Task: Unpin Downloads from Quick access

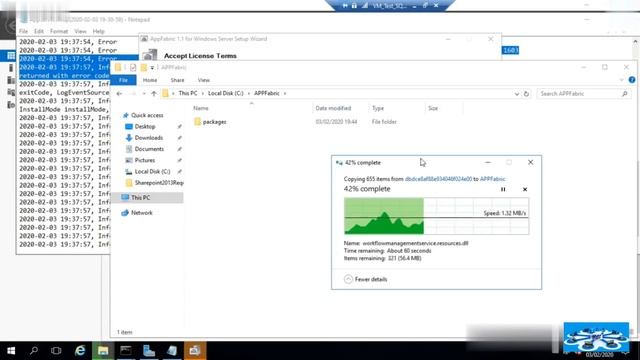Action: [x=179, y=138]
